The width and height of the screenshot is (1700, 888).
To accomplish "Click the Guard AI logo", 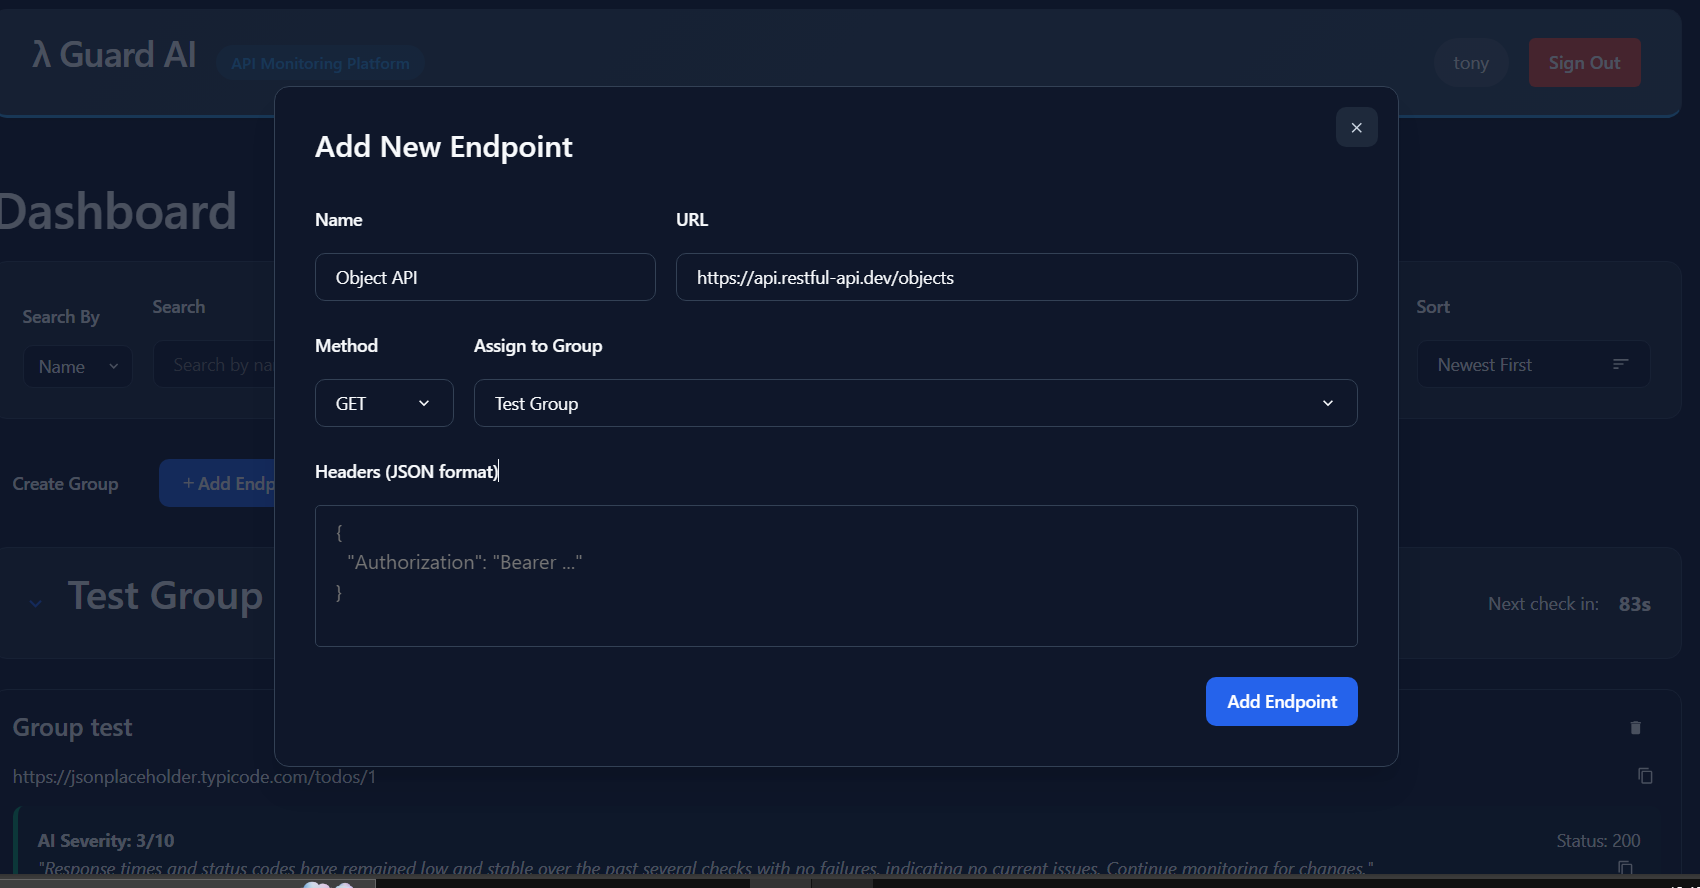I will click(x=114, y=55).
